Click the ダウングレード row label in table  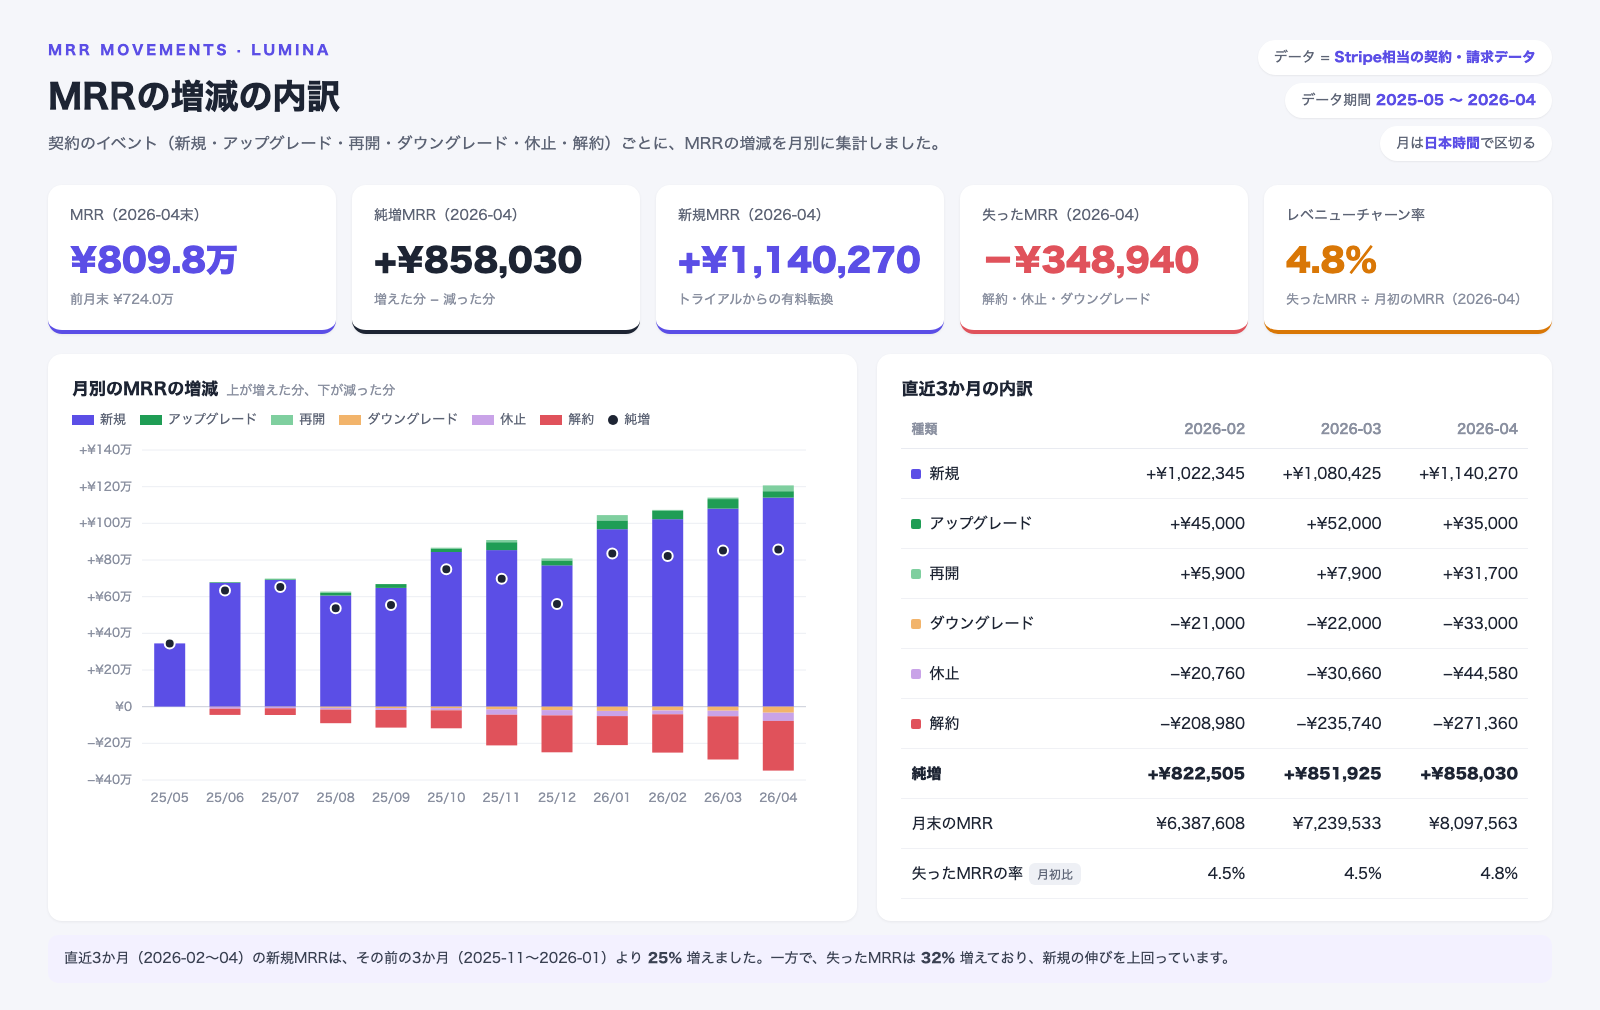(x=981, y=624)
